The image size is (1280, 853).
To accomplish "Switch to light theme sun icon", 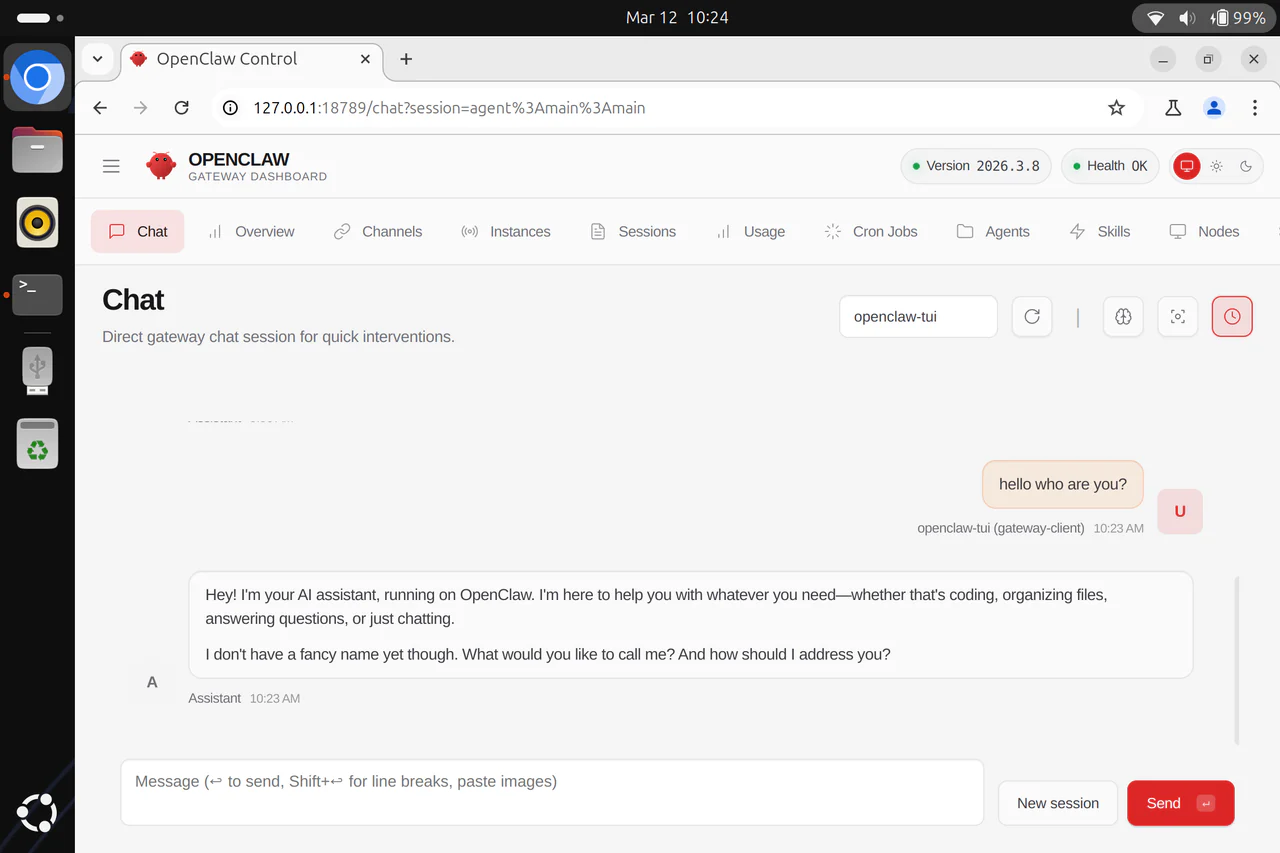I will coord(1216,166).
